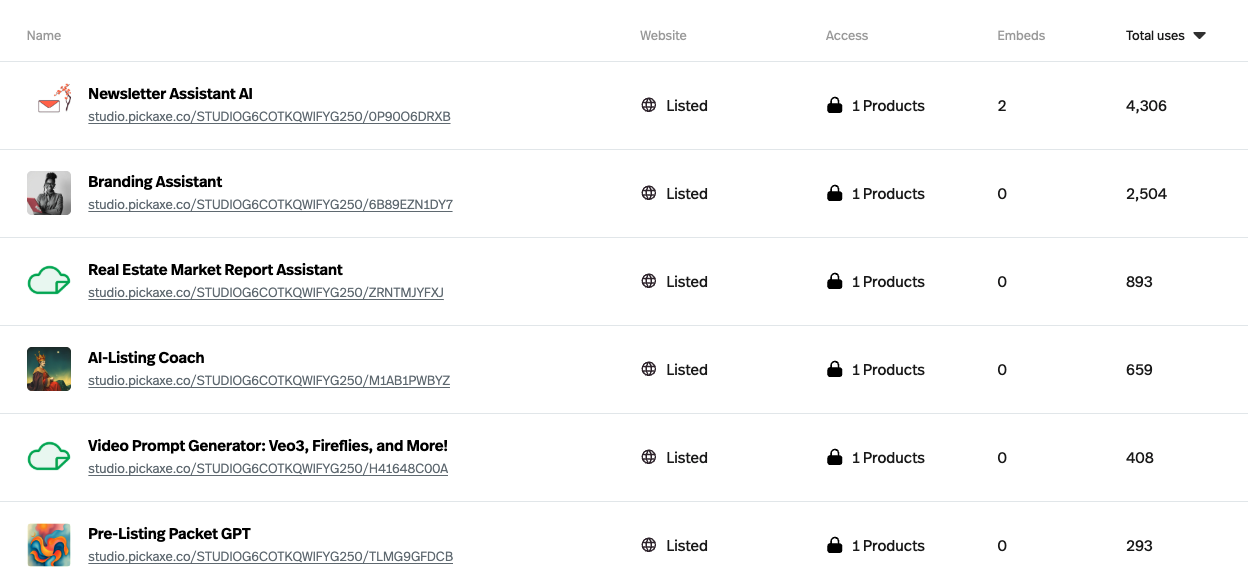Select the green cloud icon next to Real Estate Market Report Assistant

(48, 281)
